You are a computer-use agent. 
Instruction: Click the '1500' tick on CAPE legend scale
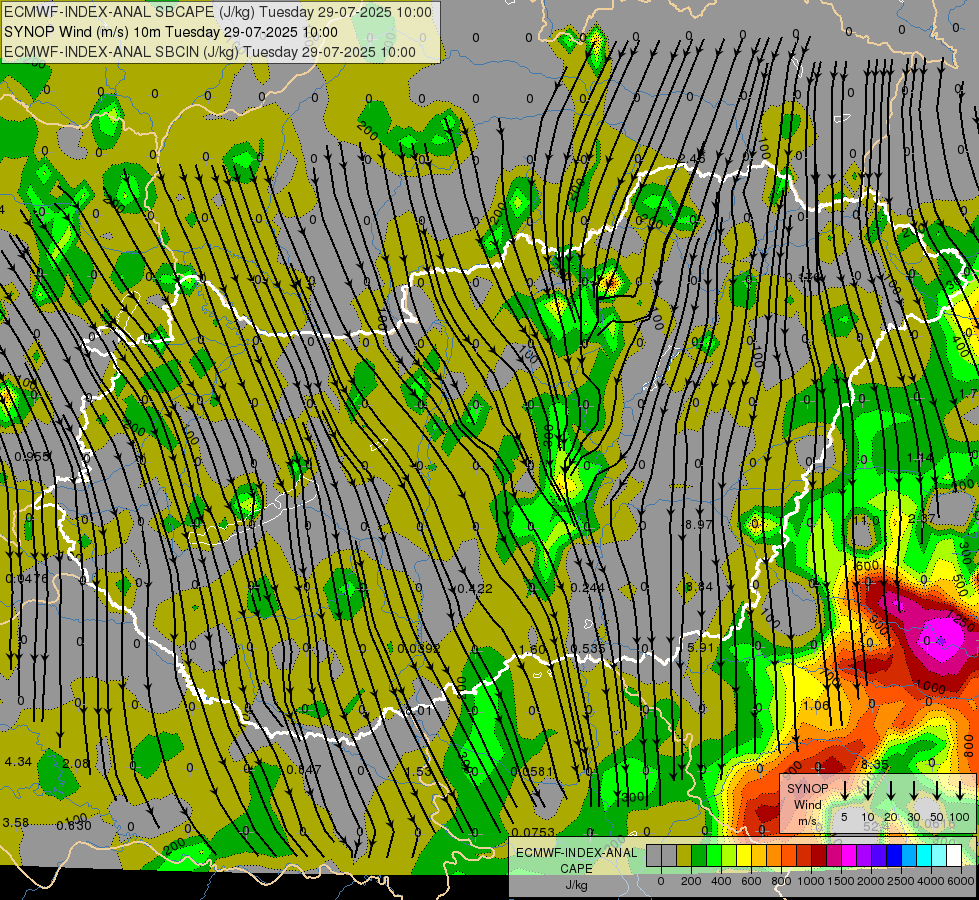click(841, 881)
